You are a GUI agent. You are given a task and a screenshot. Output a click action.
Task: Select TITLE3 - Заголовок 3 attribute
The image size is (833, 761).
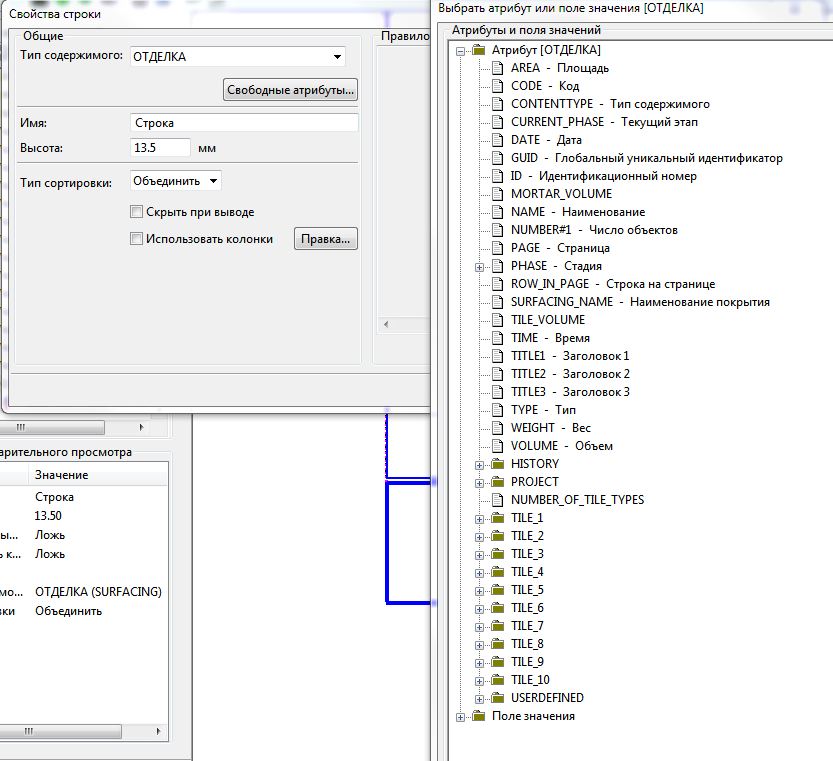click(x=570, y=392)
